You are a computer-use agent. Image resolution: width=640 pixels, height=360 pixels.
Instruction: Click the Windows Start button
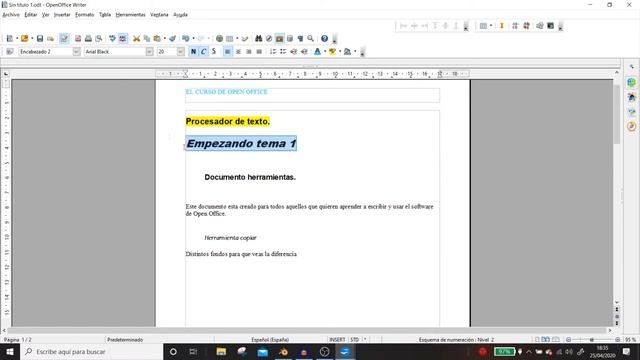tap(10, 351)
